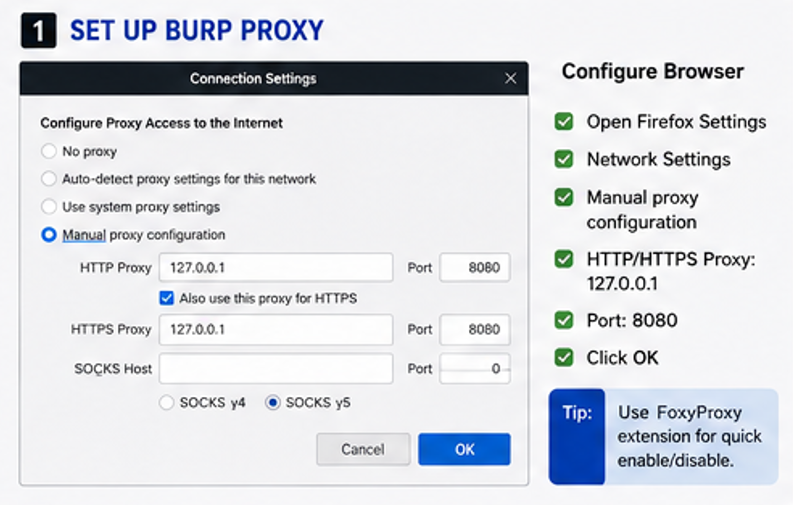Viewport: 793px width, 505px height.
Task: Click the 'HTTP Proxy' field label
Action: click(x=116, y=268)
